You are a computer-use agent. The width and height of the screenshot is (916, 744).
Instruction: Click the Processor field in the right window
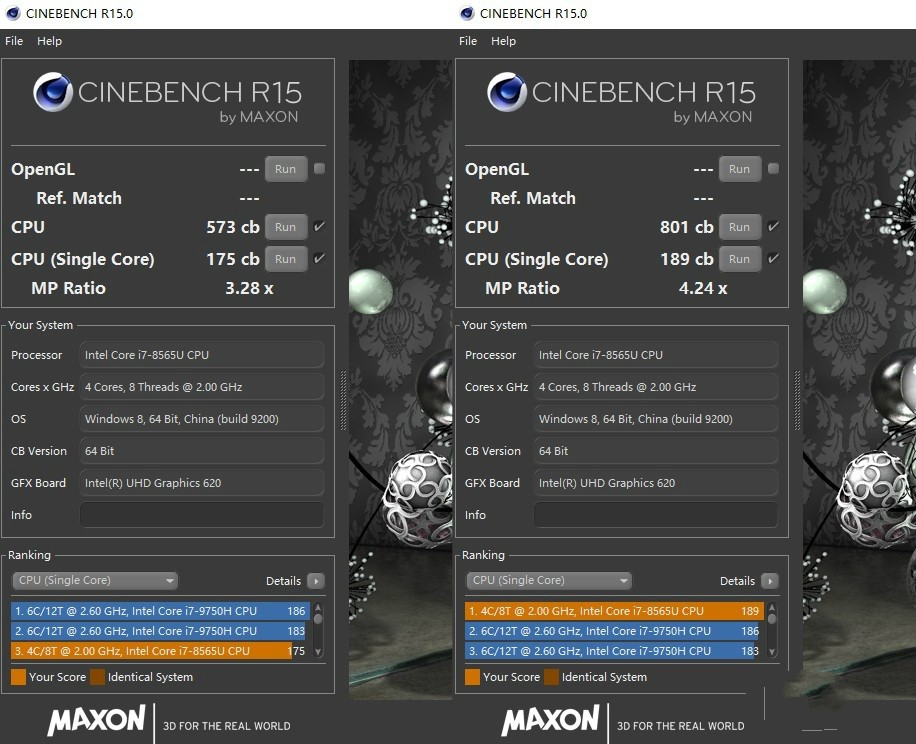[x=655, y=354]
